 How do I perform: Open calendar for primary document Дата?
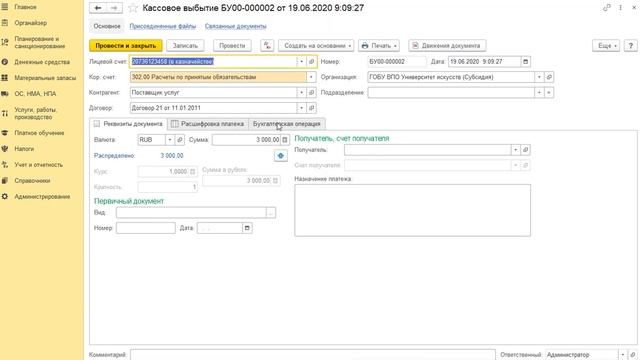247,228
